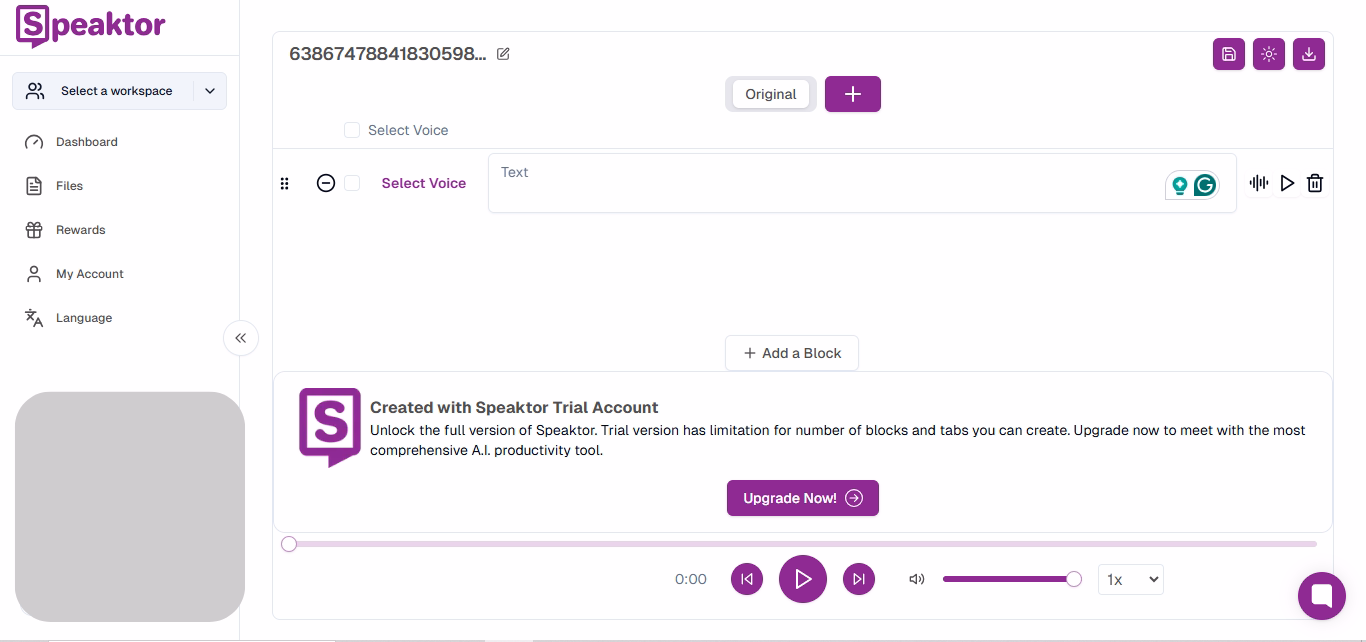The width and height of the screenshot is (1366, 642).
Task: Change the interface Language
Action: (x=69, y=318)
